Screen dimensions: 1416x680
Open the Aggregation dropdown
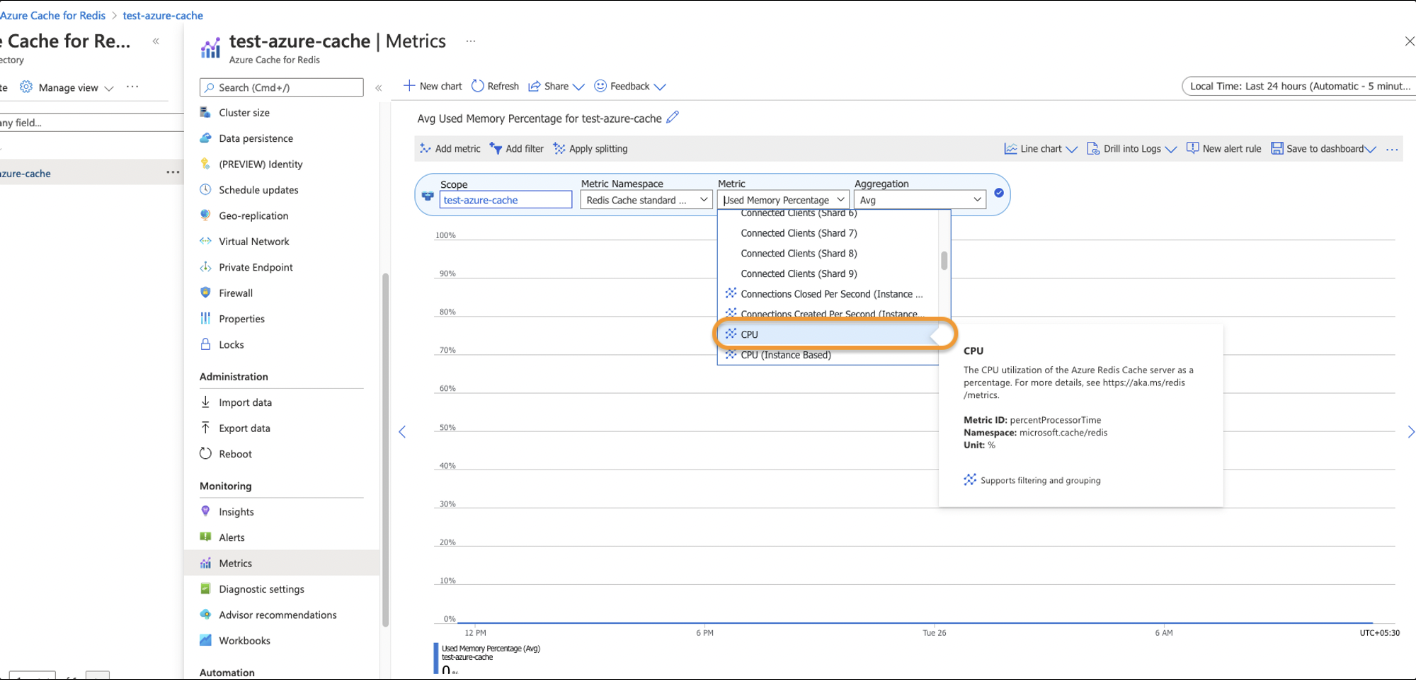[920, 200]
